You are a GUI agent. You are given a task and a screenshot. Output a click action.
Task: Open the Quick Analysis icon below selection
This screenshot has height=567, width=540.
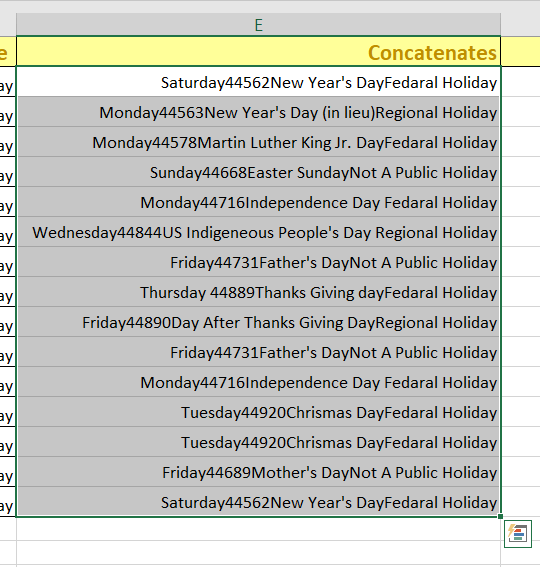(518, 534)
